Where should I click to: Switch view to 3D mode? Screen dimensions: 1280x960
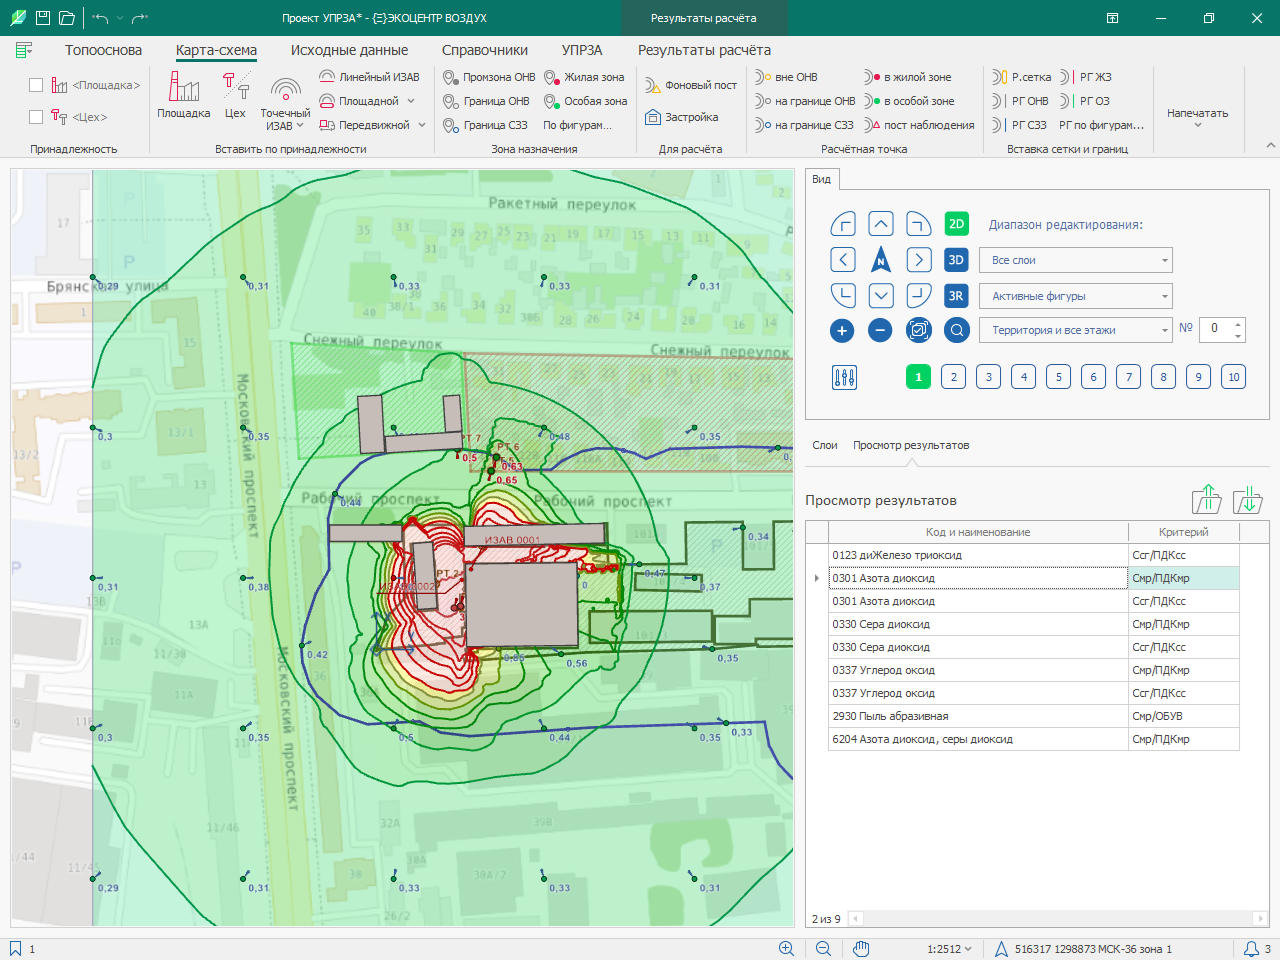(x=956, y=260)
